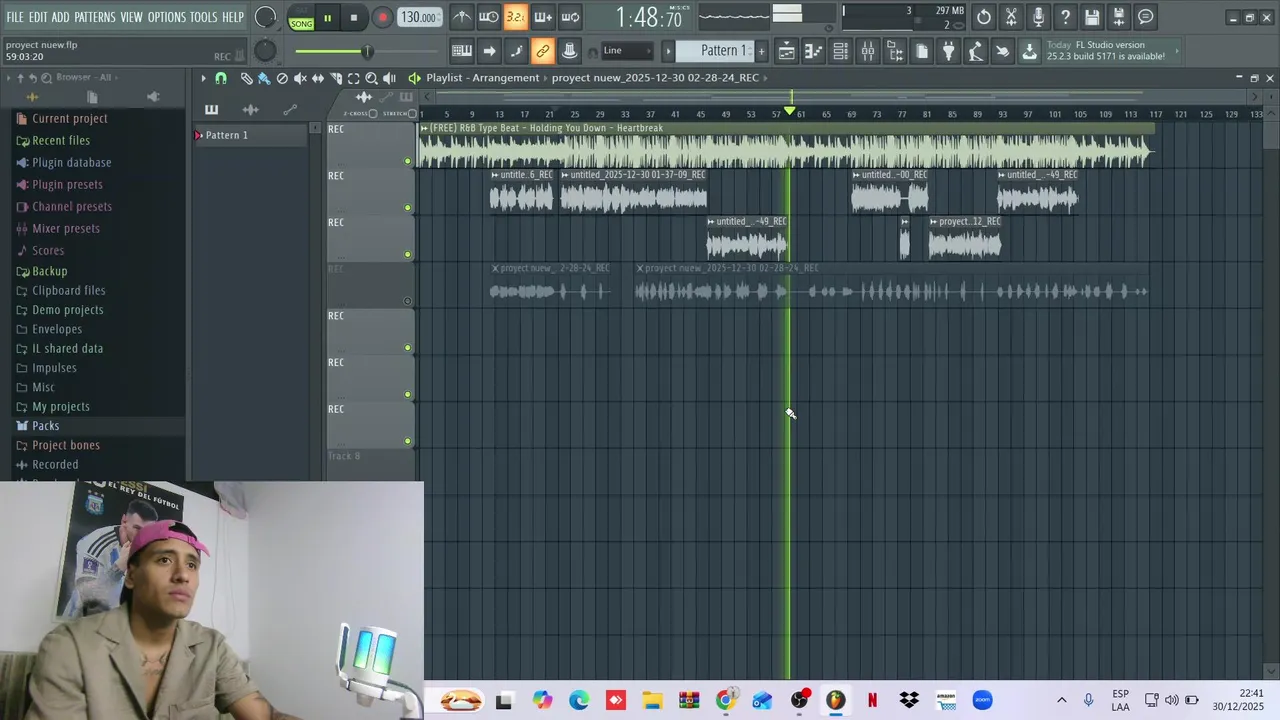Expand pattern list arrow beside Pattern 1
Viewport: 1280px width, 720px height.
tap(668, 51)
